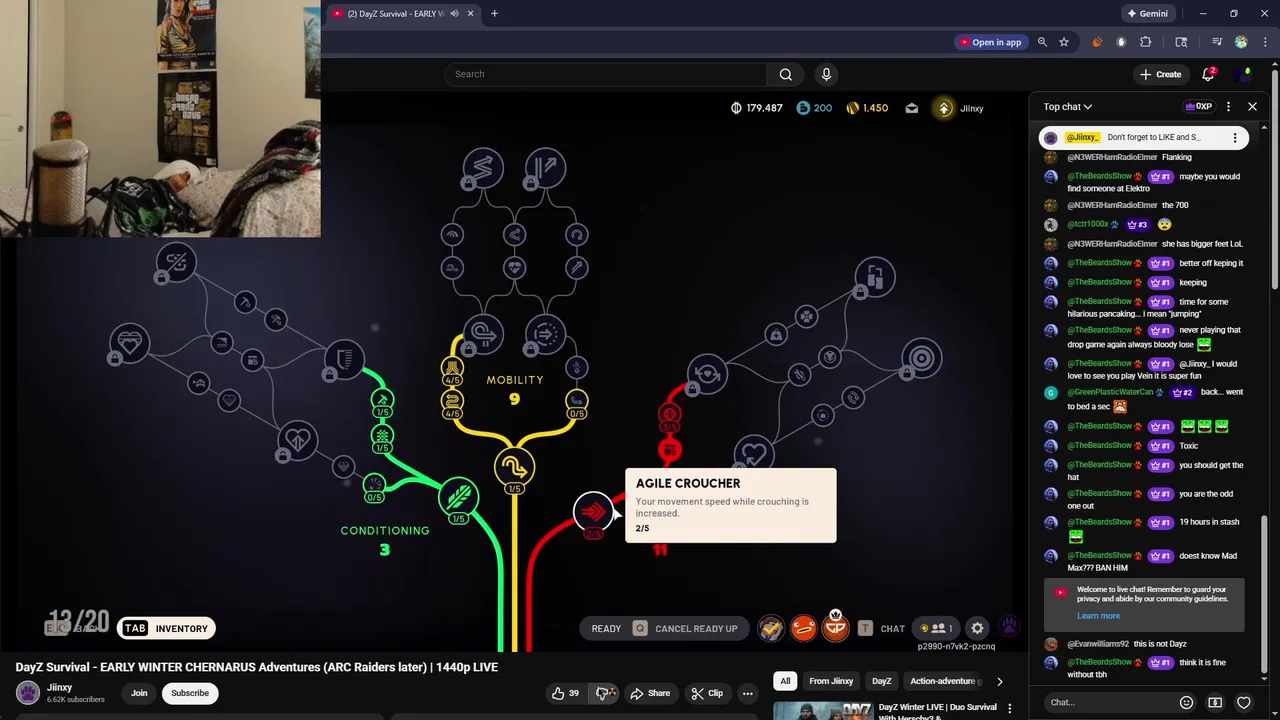1280x720 pixels.
Task: Open the Chrome profile avatar
Action: click(1241, 42)
